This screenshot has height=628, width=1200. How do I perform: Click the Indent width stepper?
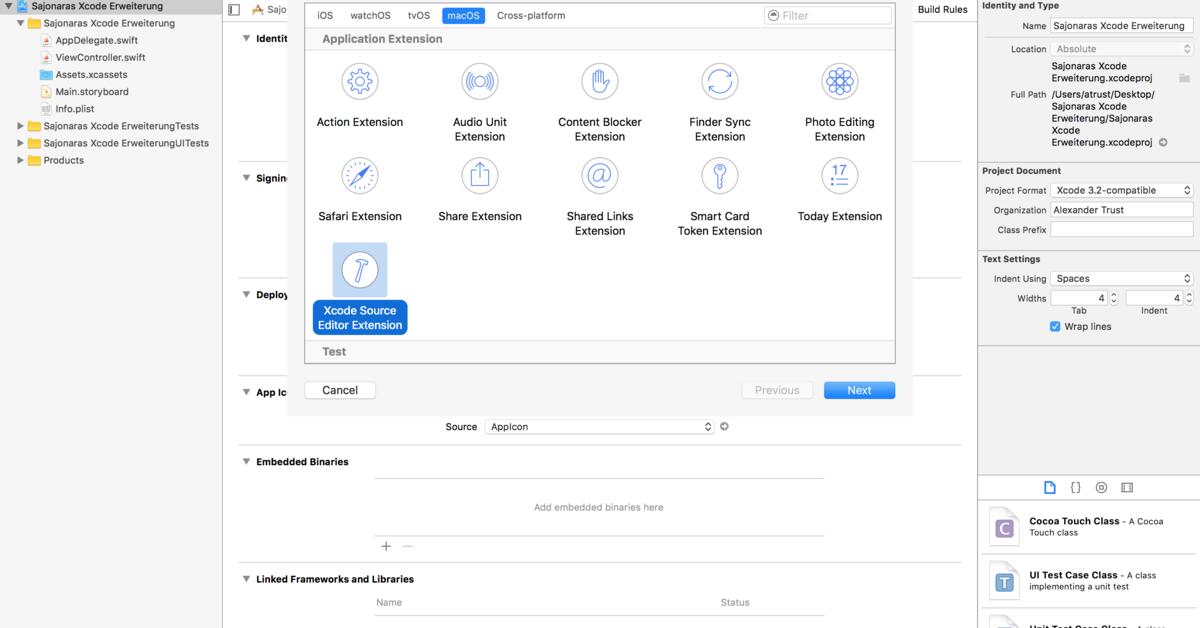click(x=1189, y=298)
